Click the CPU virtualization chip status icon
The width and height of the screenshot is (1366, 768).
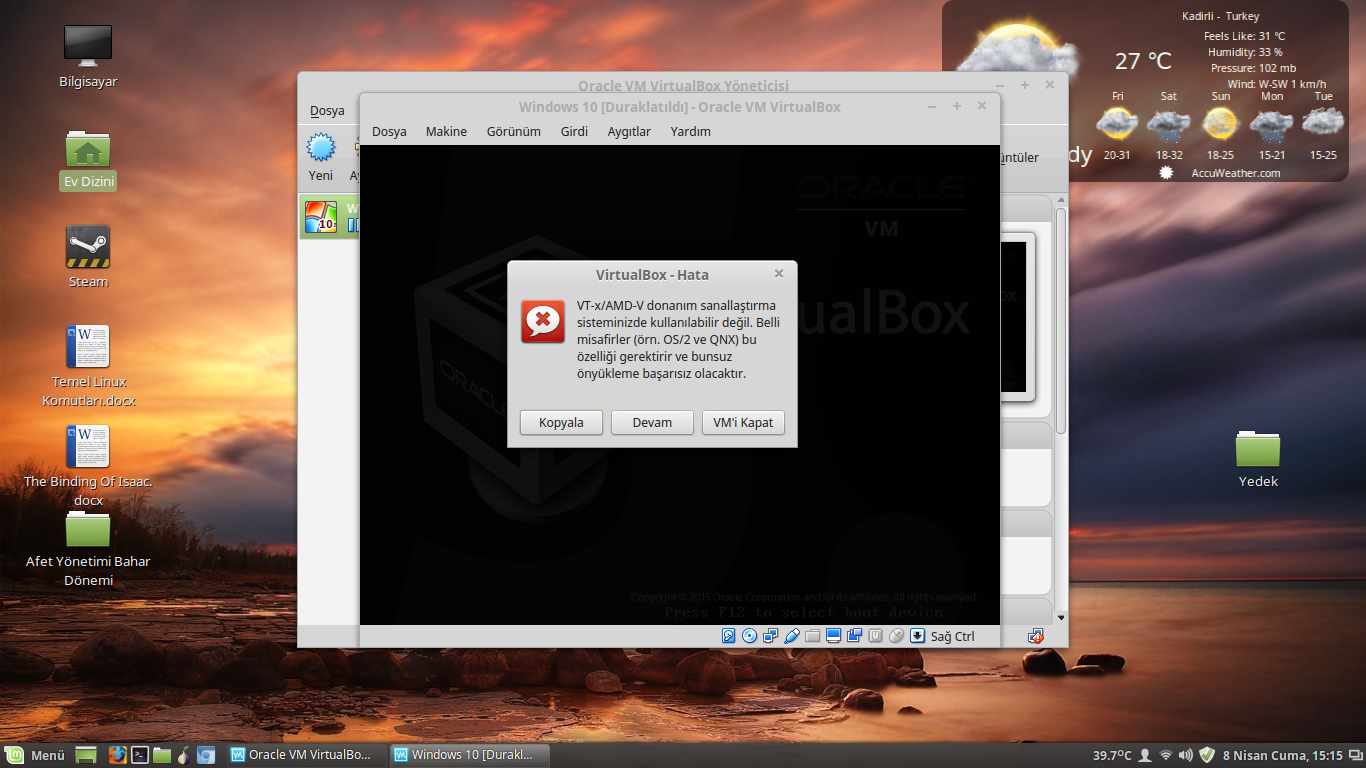pyautogui.click(x=875, y=636)
